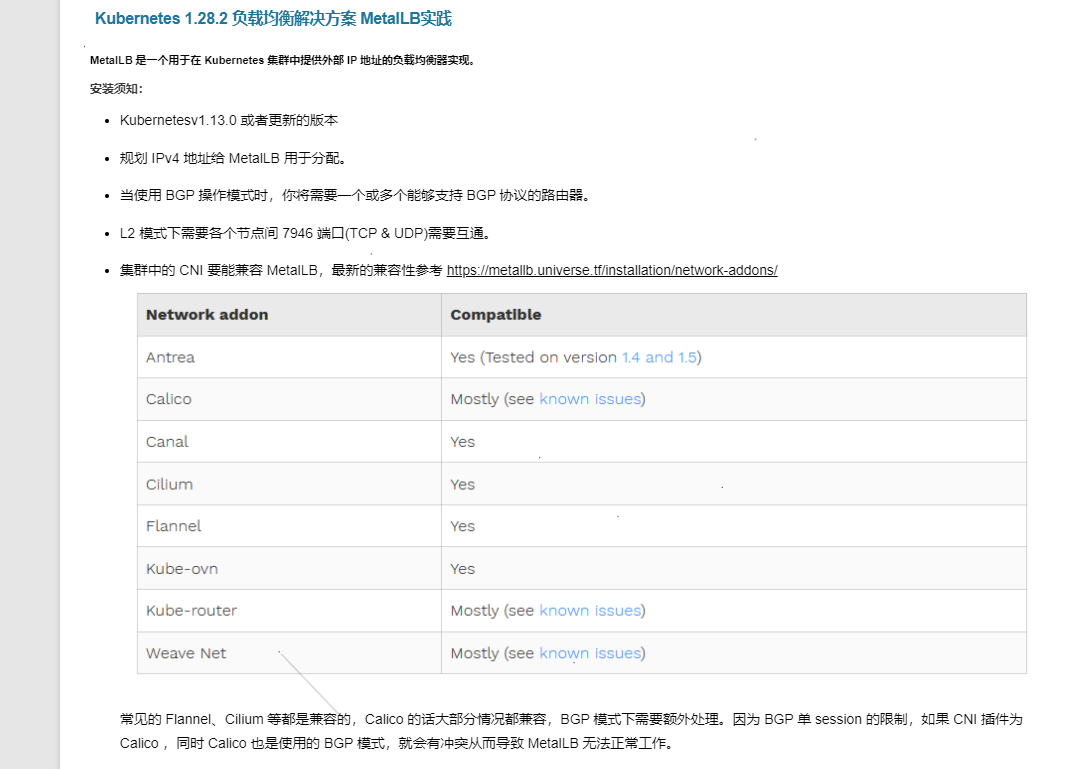1078x769 pixels.
Task: Click the 'Cilium' table cell
Action: [289, 484]
